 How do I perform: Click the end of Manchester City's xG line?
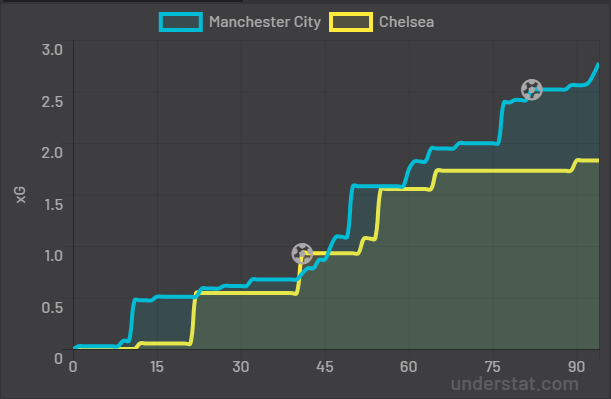pos(598,64)
